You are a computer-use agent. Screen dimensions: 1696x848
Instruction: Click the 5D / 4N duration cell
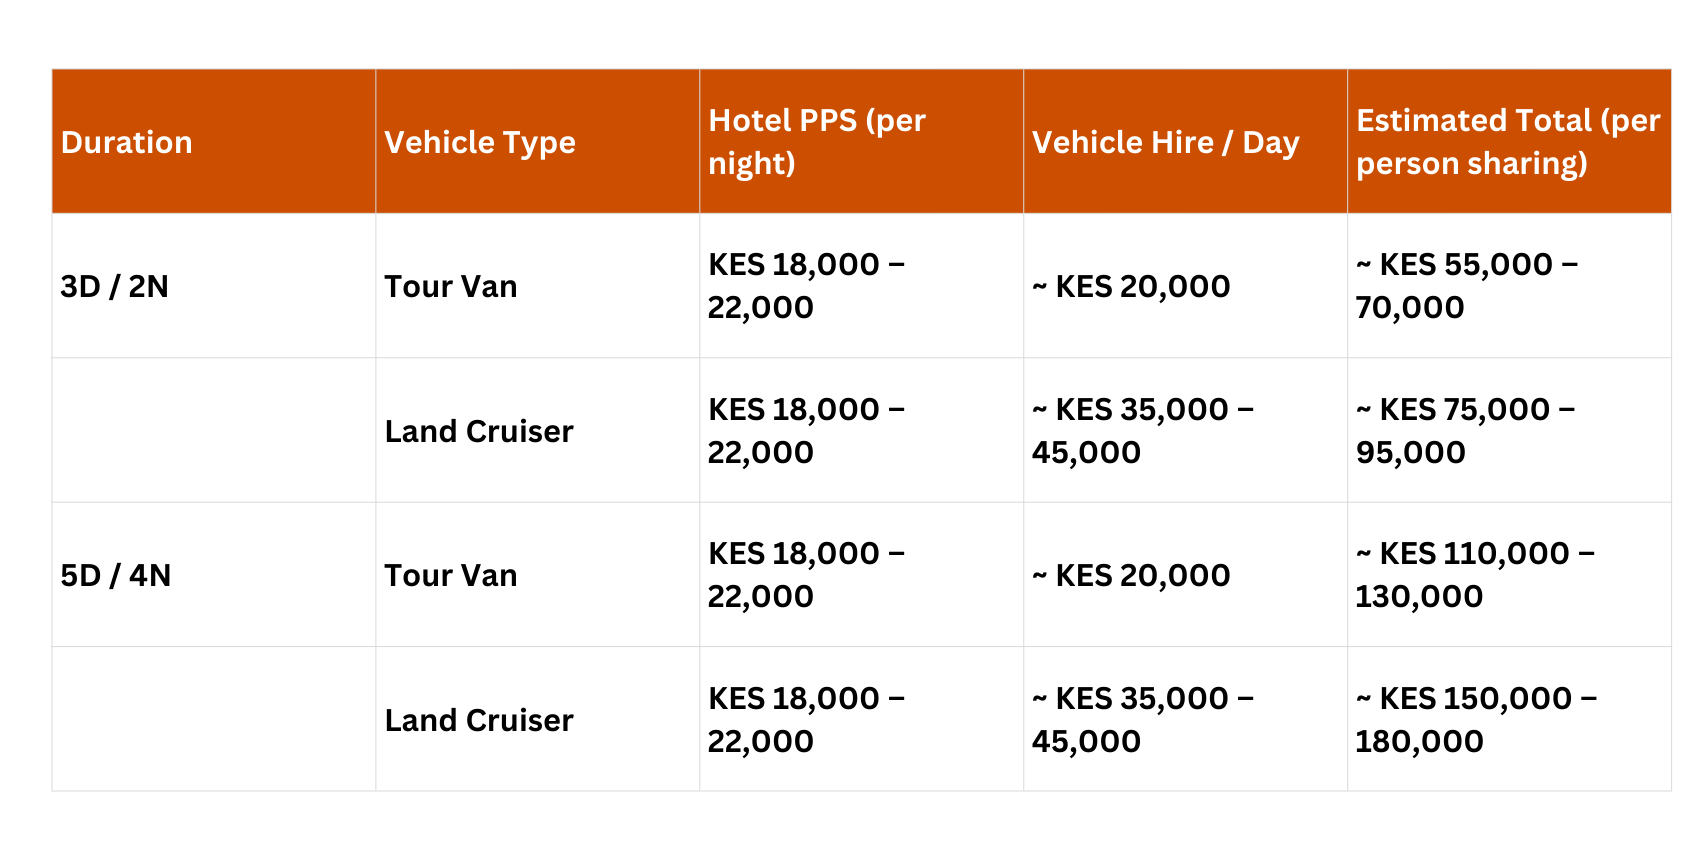click(116, 575)
